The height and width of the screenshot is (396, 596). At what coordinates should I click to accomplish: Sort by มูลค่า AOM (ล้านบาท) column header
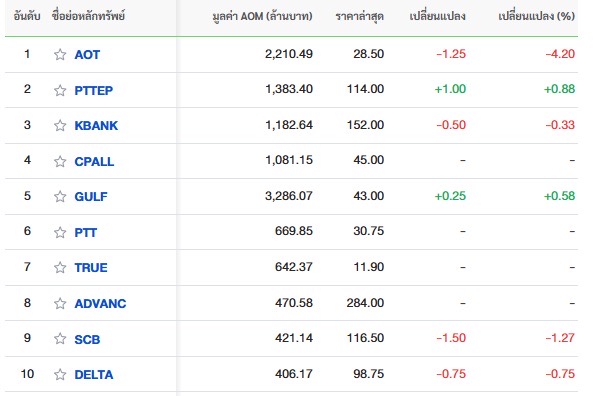click(263, 16)
